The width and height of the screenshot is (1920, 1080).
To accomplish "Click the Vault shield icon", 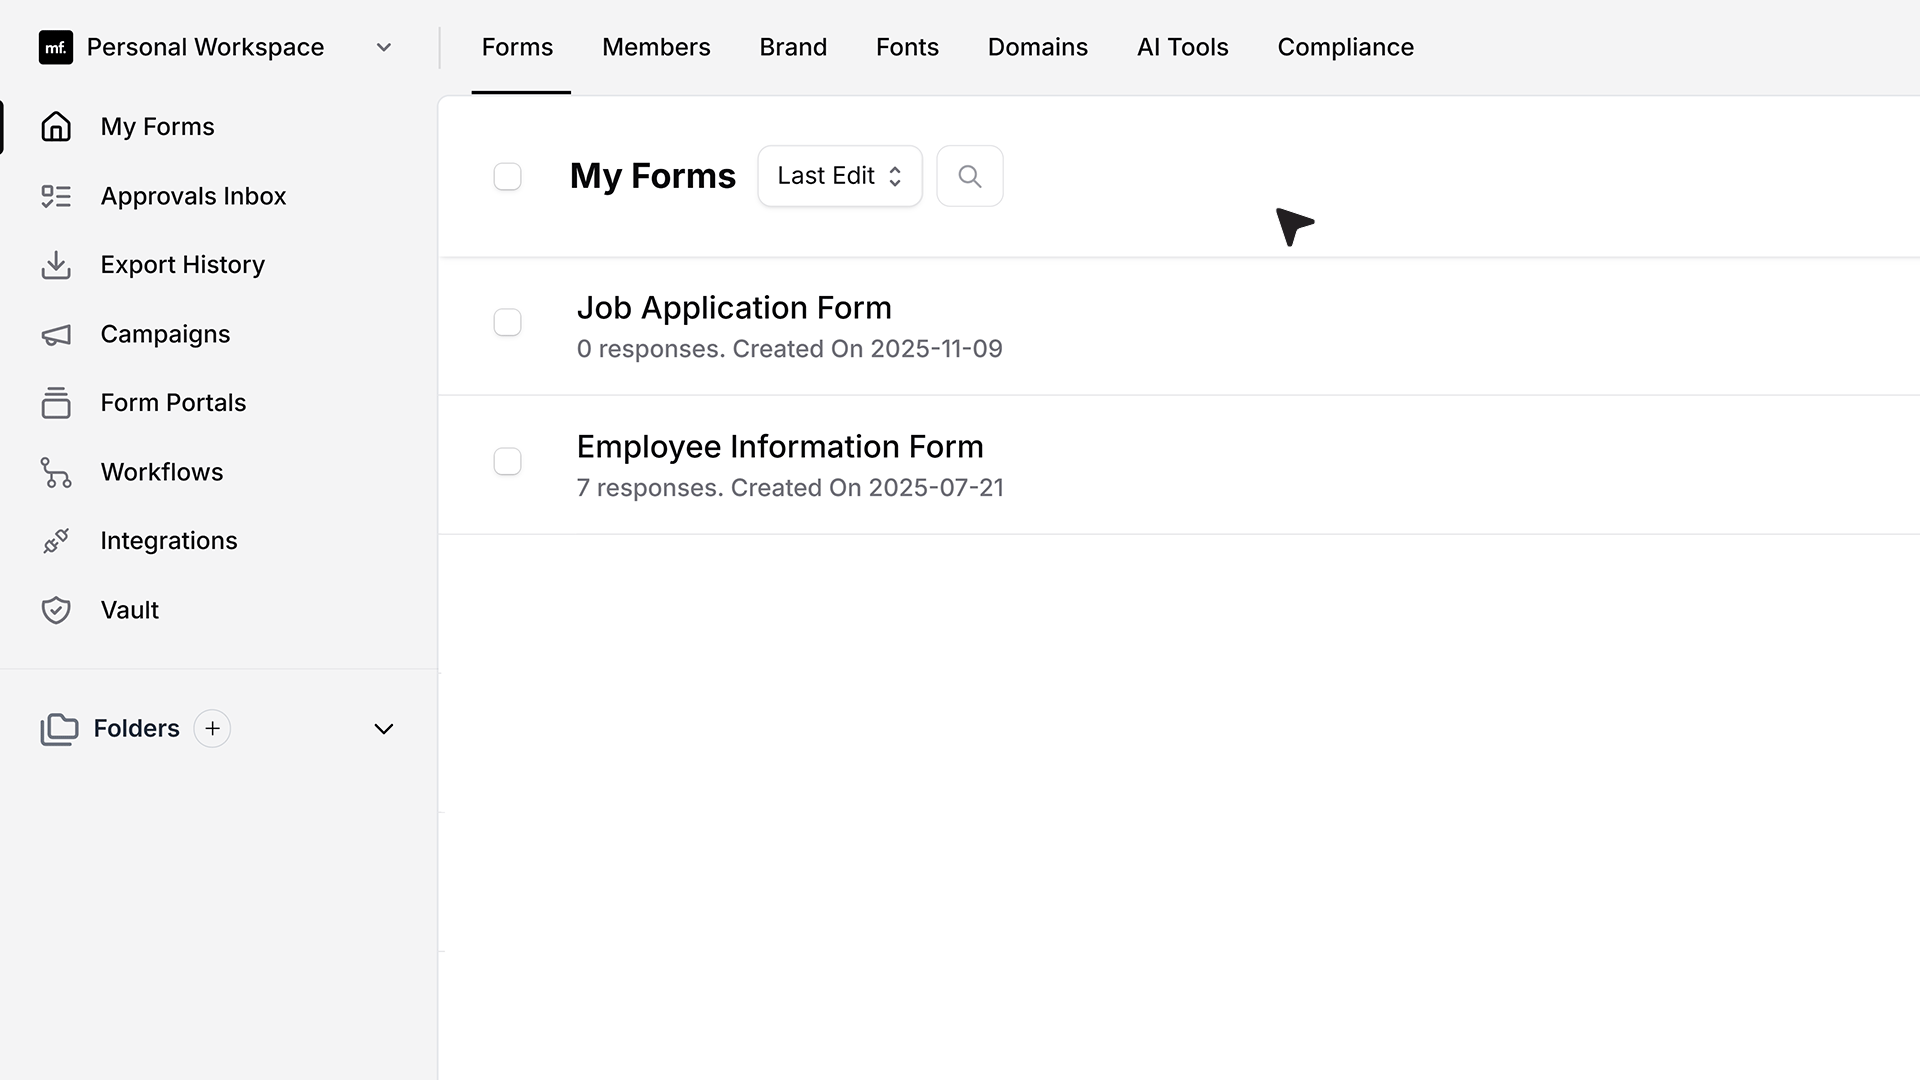I will pyautogui.click(x=56, y=610).
